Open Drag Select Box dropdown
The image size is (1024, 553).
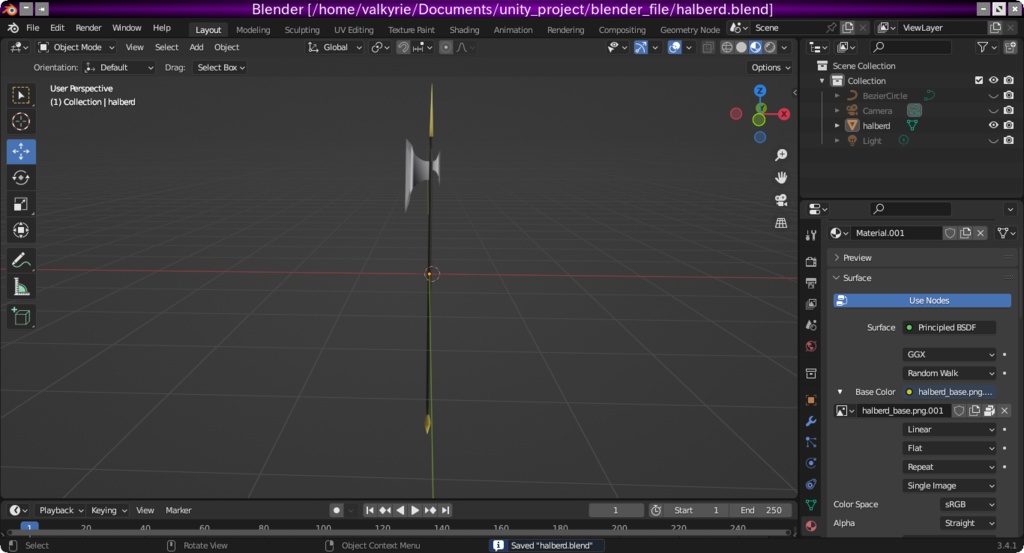click(x=221, y=67)
